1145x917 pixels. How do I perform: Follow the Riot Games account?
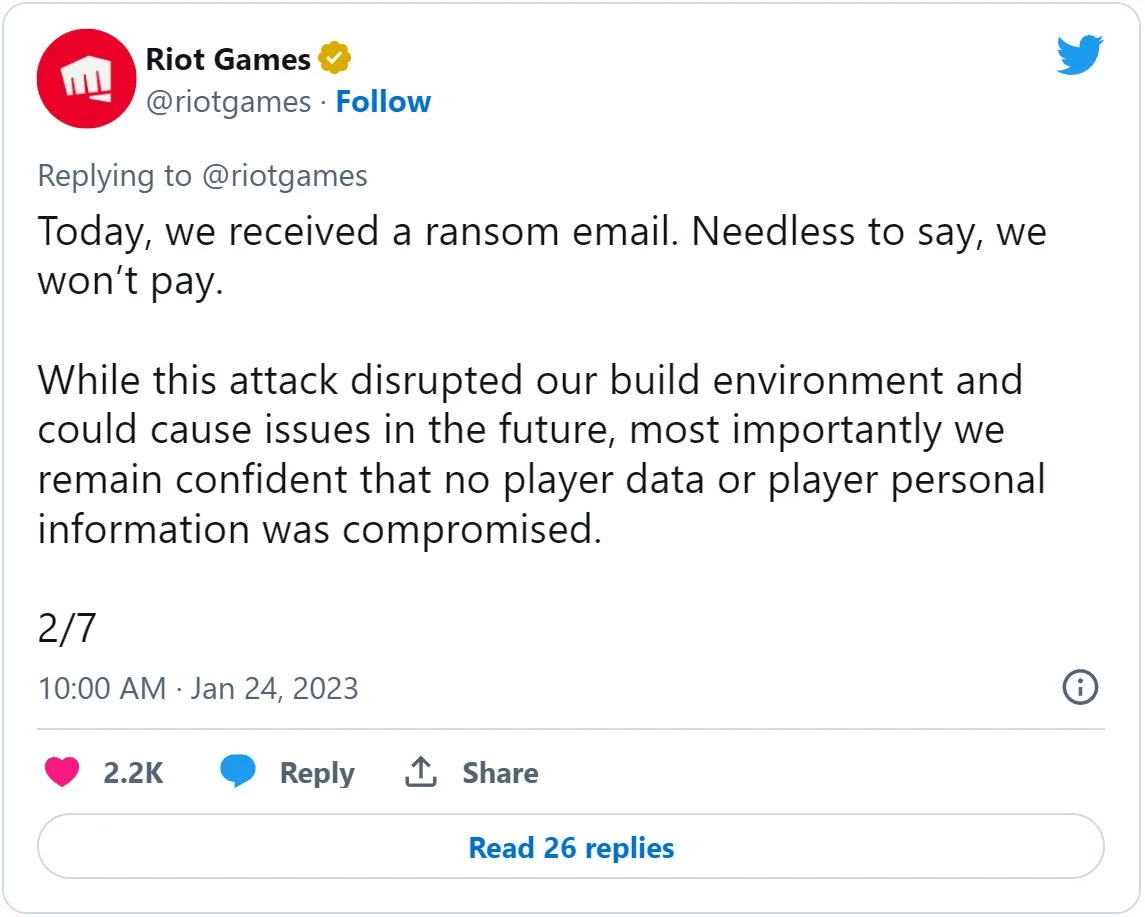click(x=383, y=102)
